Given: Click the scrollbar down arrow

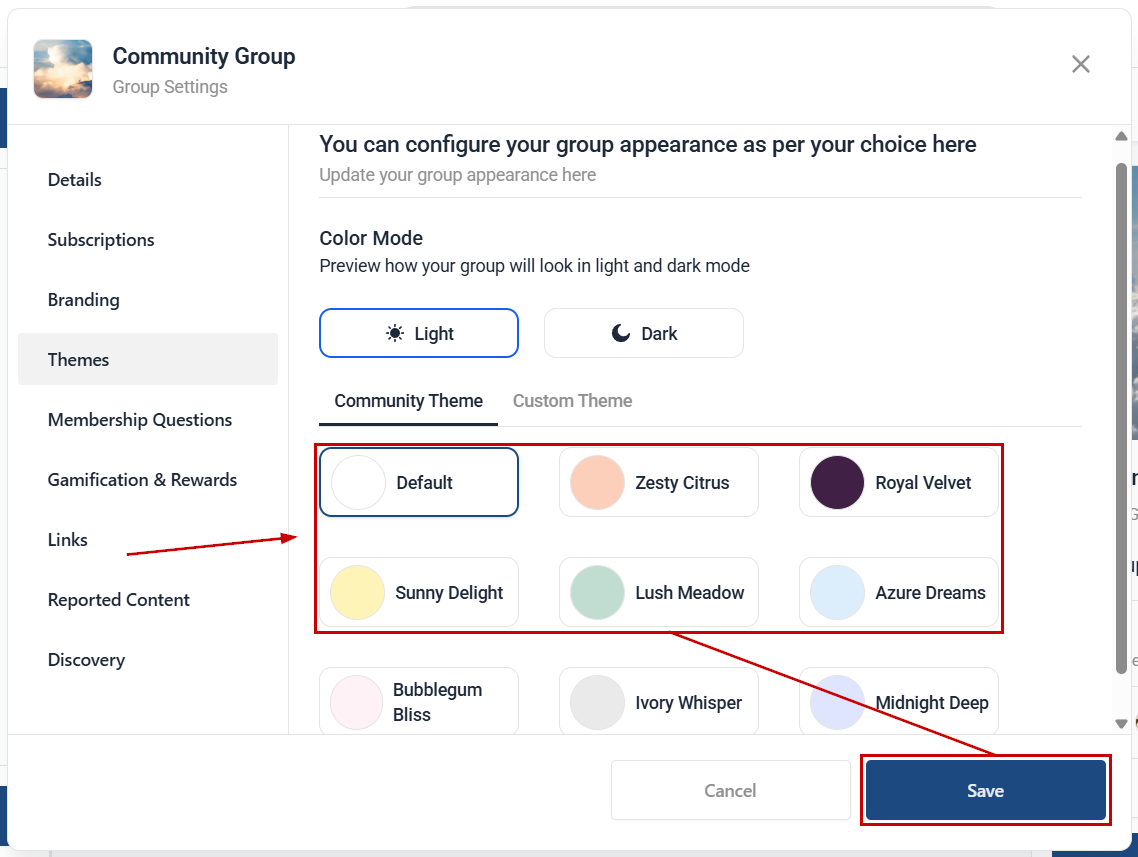Looking at the screenshot, I should click(1121, 723).
